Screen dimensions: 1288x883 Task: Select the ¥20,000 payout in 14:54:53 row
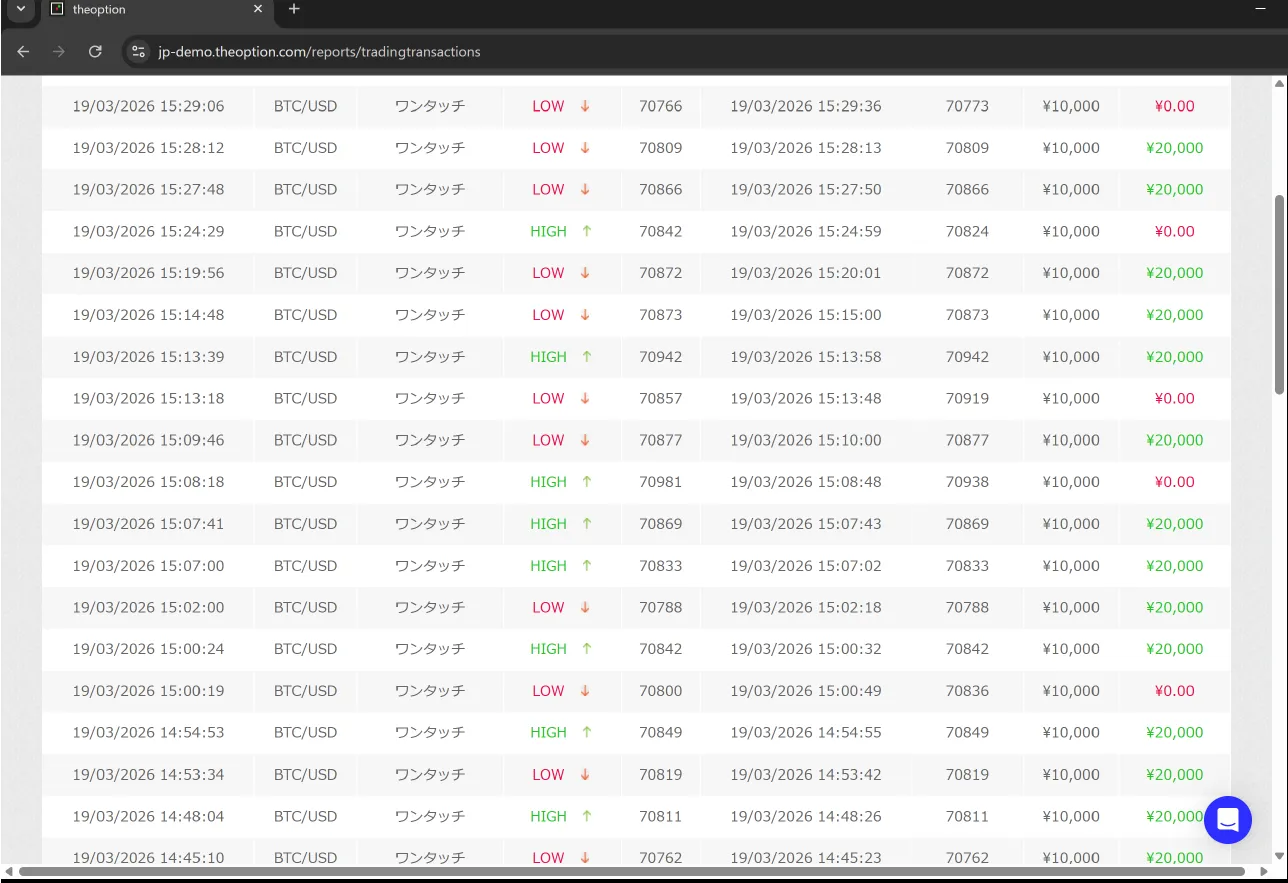click(x=1174, y=733)
